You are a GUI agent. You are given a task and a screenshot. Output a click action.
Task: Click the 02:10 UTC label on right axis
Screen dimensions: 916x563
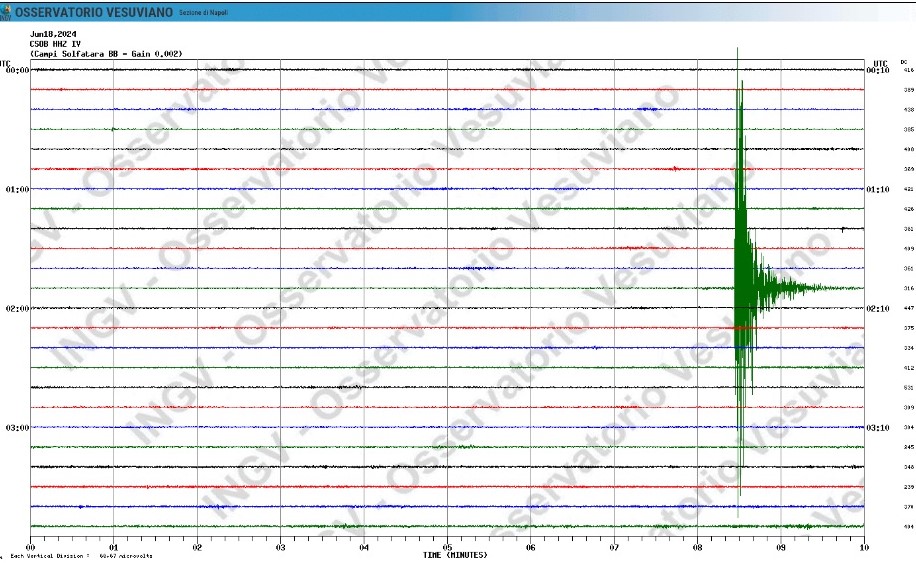coord(878,308)
